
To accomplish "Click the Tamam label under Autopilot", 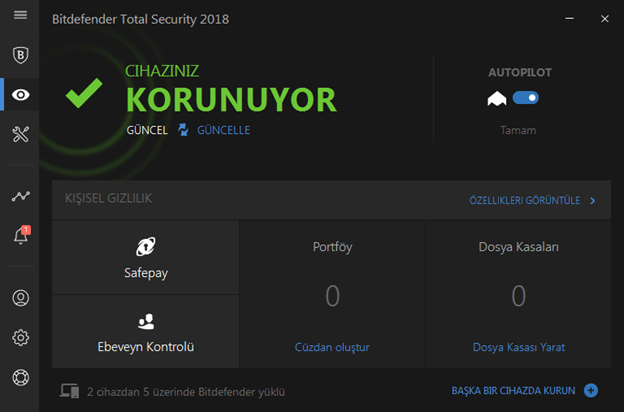I will [518, 131].
